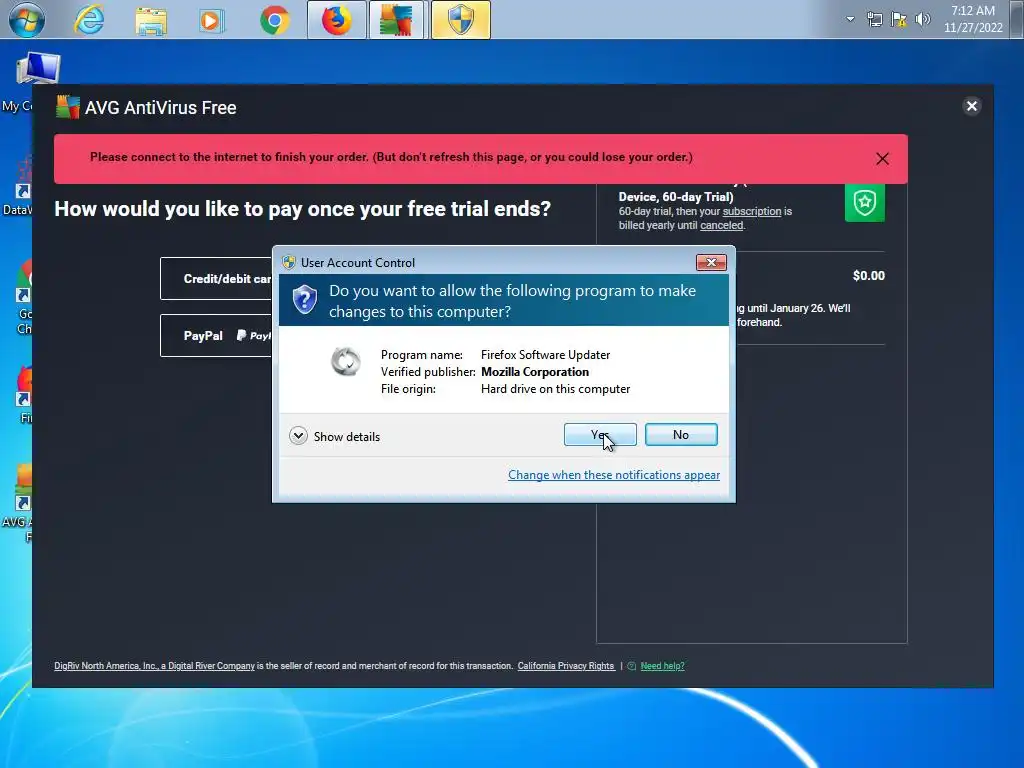Image resolution: width=1024 pixels, height=768 pixels.
Task: Dismiss the red internet connection warning
Action: pyautogui.click(x=882, y=158)
